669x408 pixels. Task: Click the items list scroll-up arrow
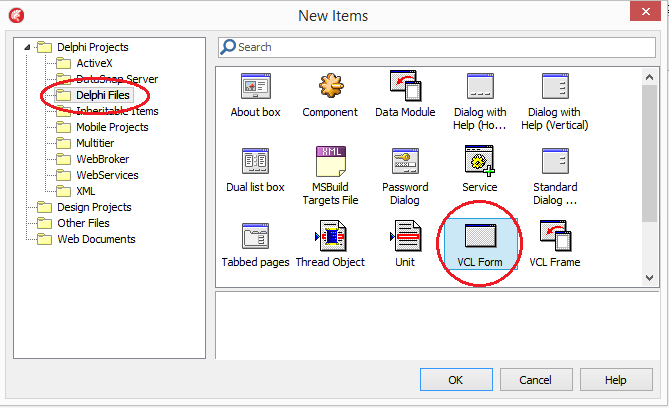point(649,77)
